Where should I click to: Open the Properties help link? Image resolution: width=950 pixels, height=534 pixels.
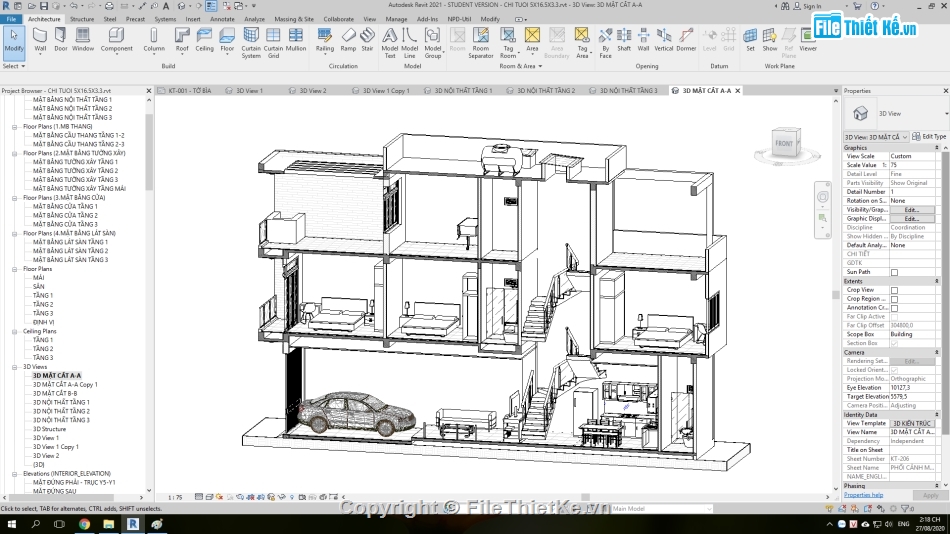tap(863, 495)
